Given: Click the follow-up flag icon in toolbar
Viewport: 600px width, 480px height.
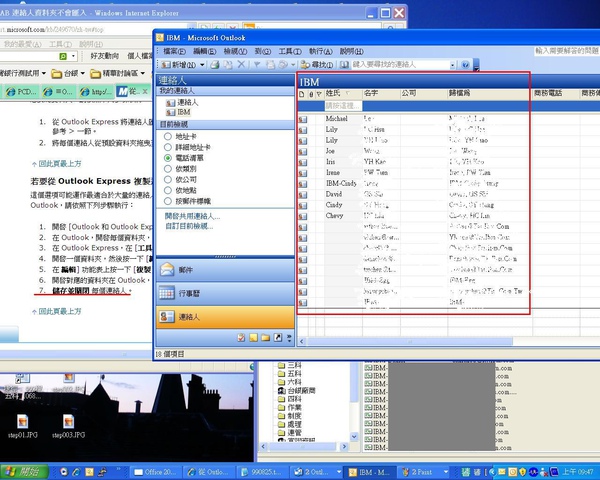Looking at the screenshot, I should 257,65.
